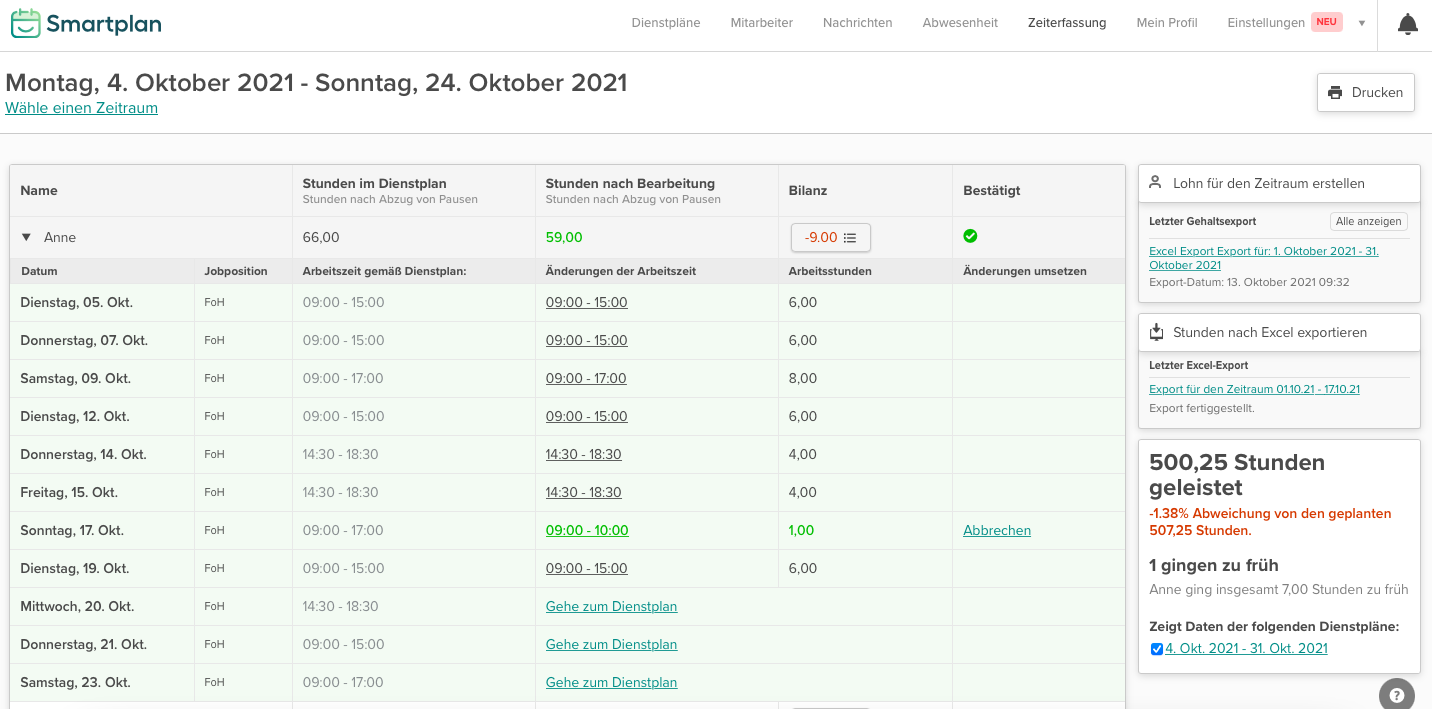
Task: Click the 500,25 Stunden geleistet heading
Action: pos(1237,475)
